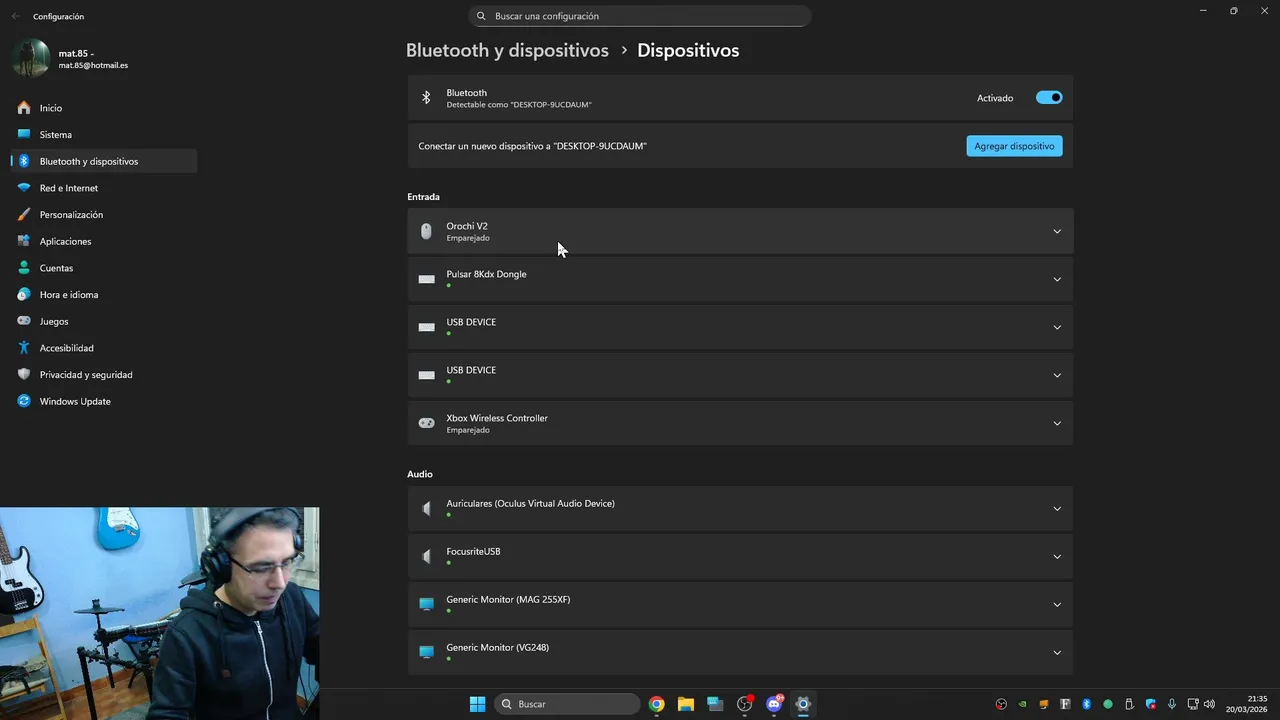The height and width of the screenshot is (720, 1280).
Task: Open Discord from the taskbar
Action: [x=774, y=704]
